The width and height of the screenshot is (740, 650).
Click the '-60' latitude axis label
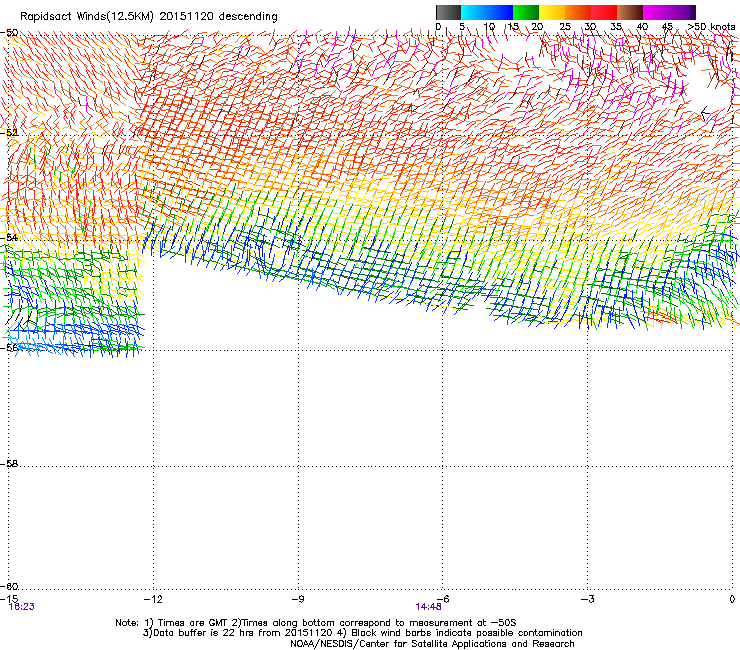click(9, 586)
